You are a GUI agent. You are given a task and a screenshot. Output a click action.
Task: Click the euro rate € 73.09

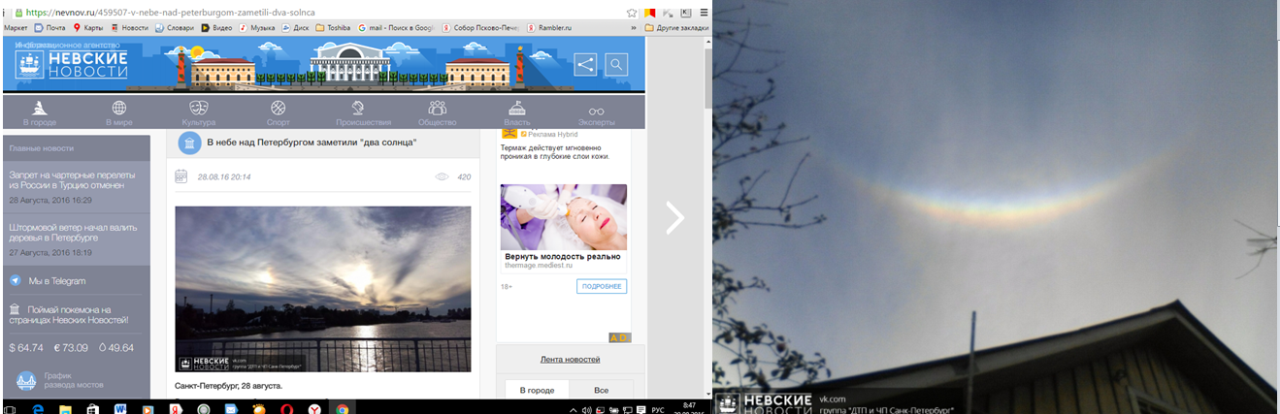click(x=71, y=347)
